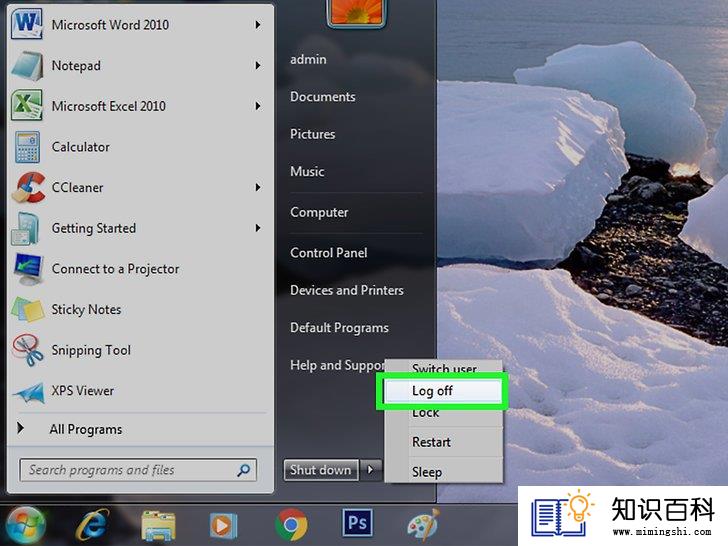Open Help and Support

(x=338, y=365)
